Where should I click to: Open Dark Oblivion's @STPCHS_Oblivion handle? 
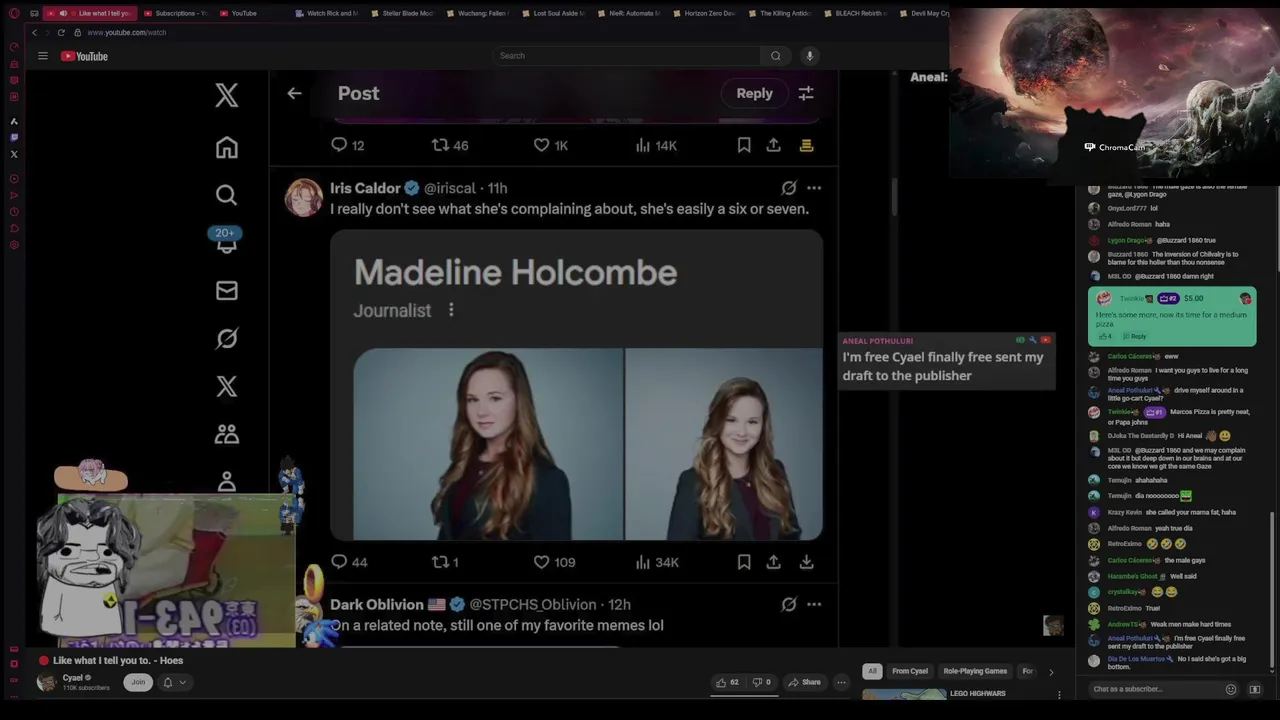click(x=533, y=604)
